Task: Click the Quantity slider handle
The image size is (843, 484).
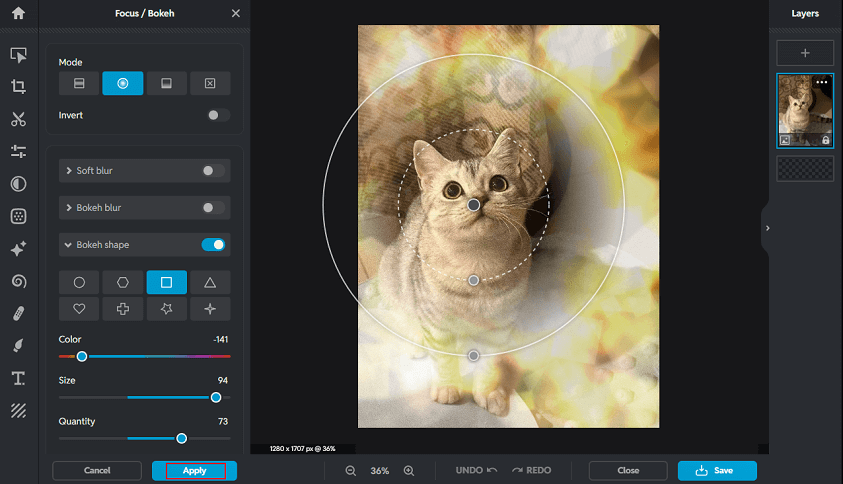Action: tap(182, 438)
